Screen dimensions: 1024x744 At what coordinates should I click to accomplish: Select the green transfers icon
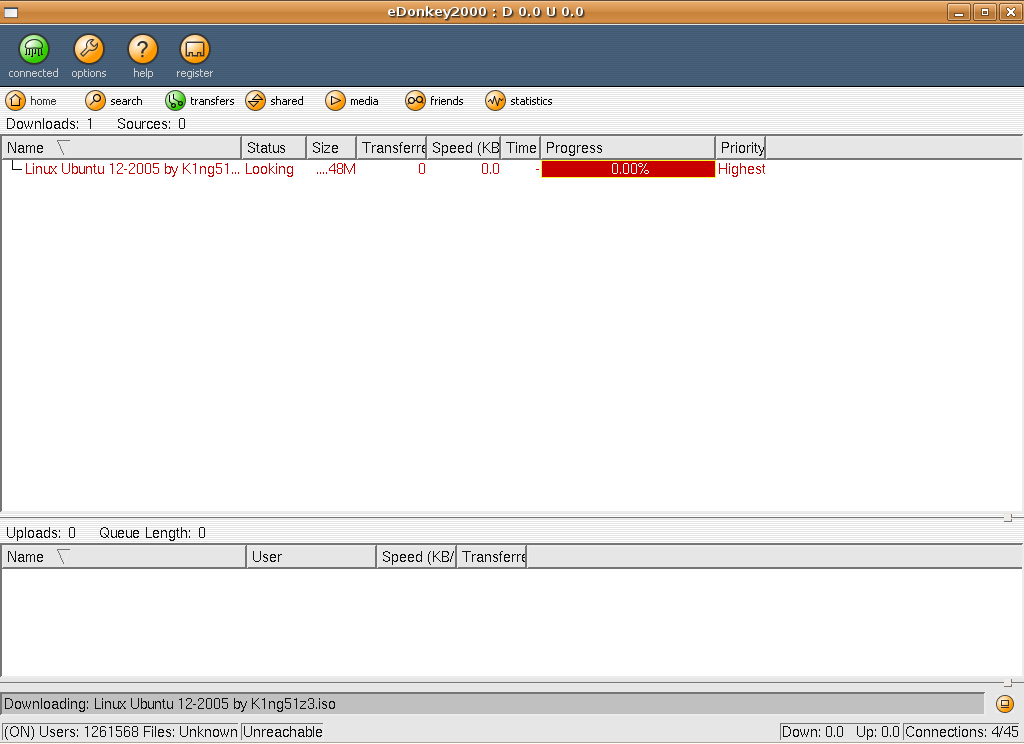[x=175, y=101]
